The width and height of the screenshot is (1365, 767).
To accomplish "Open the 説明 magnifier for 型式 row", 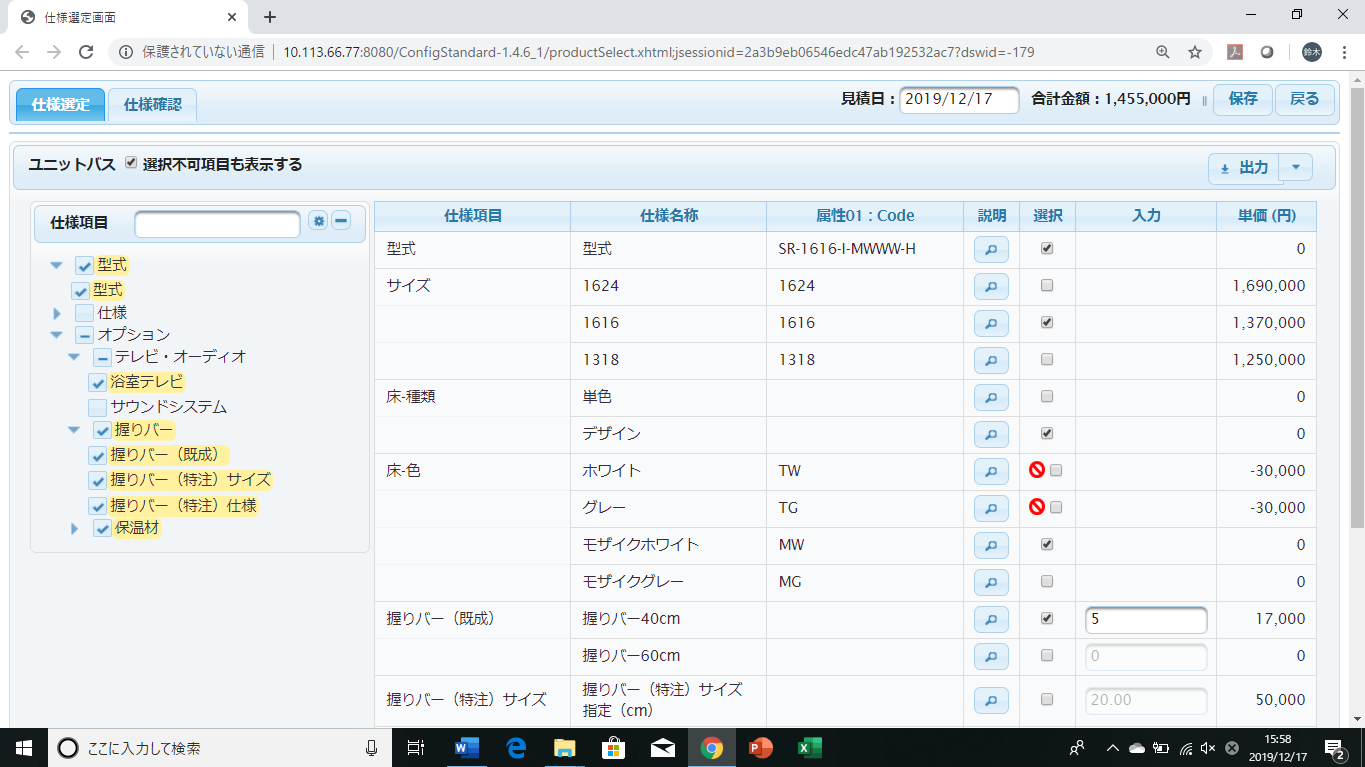I will click(x=990, y=248).
